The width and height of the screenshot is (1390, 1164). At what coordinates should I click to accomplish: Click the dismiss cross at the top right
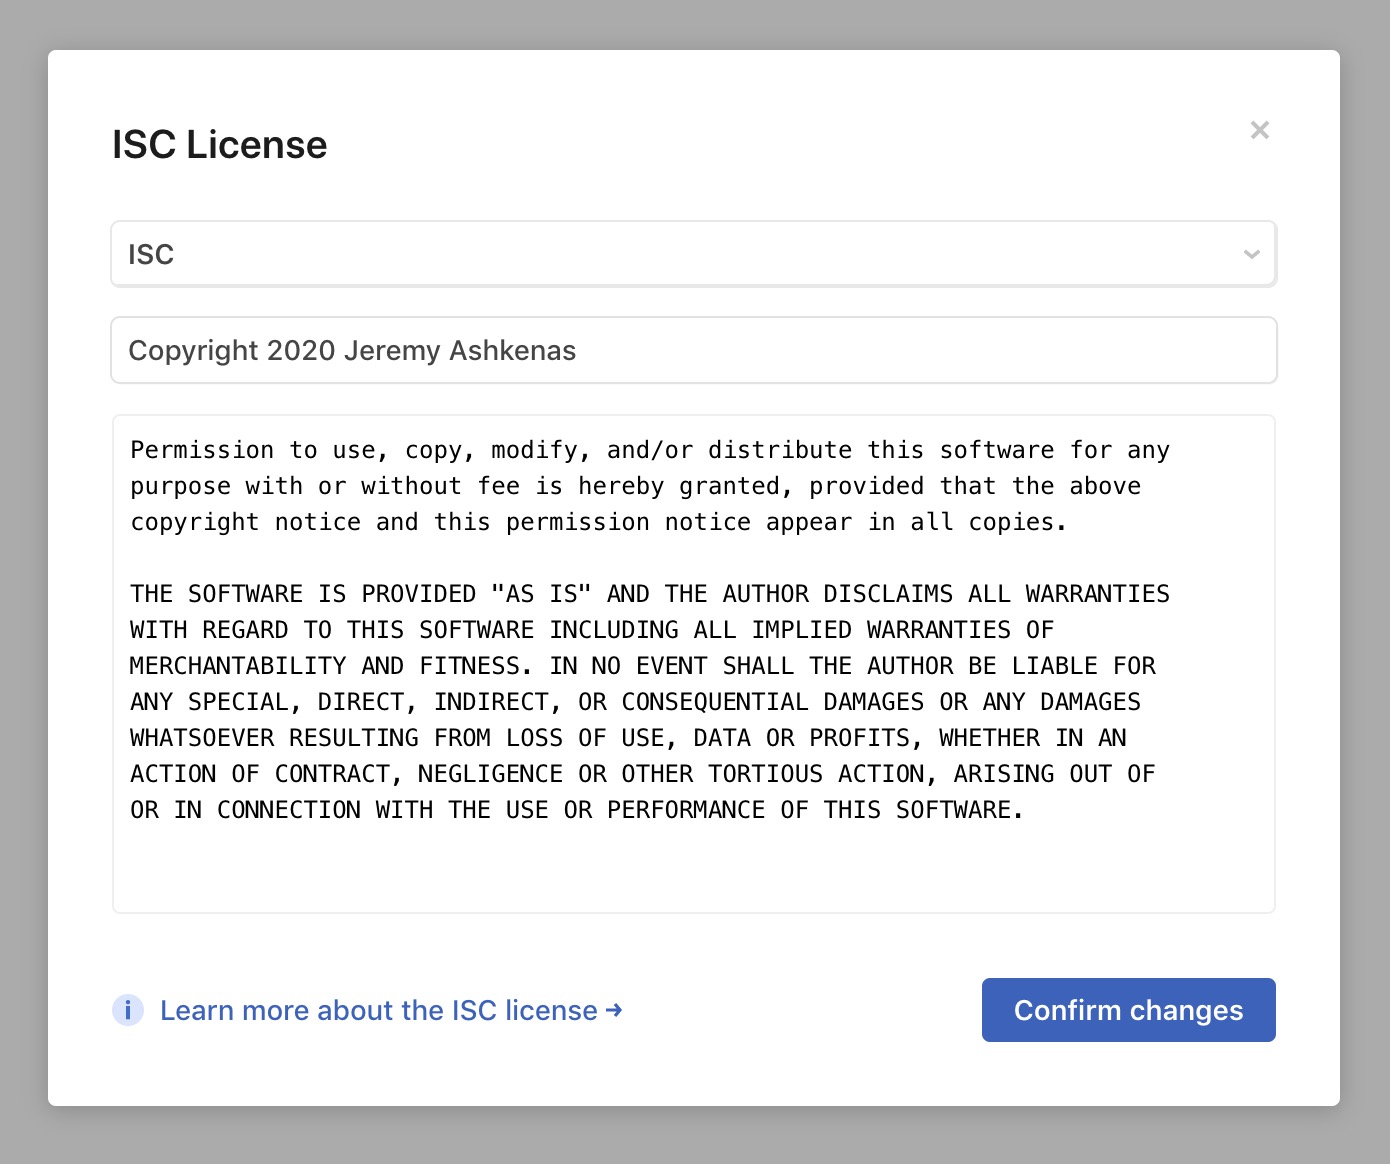[1259, 130]
